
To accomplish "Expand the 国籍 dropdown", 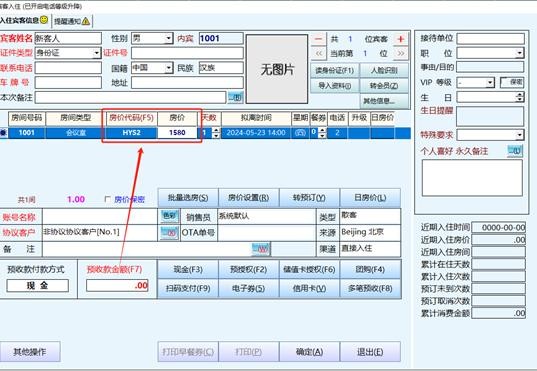I will [168, 68].
